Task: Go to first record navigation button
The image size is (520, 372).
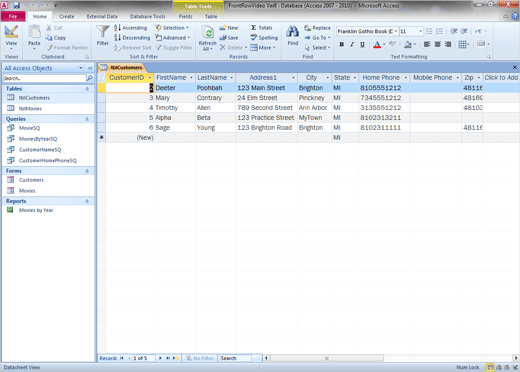Action: tap(122, 358)
